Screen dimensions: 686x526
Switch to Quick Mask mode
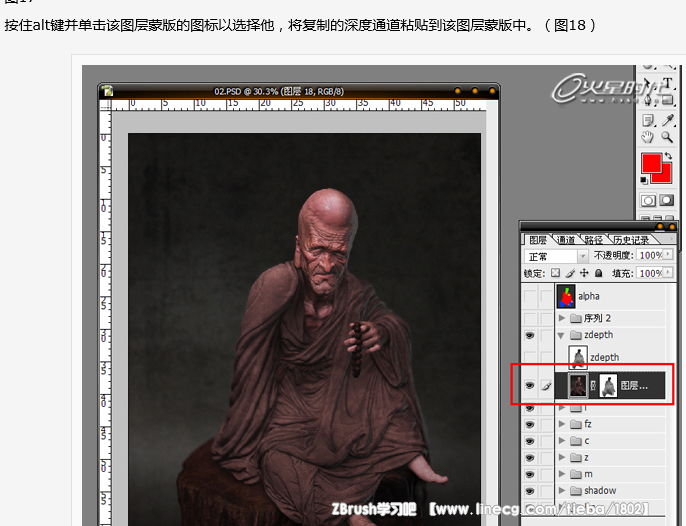[666, 200]
